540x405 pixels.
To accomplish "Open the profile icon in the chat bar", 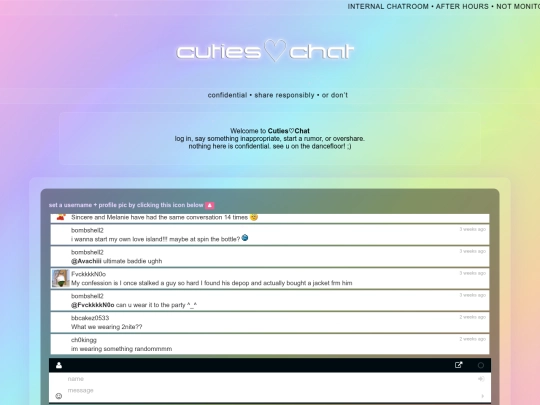I will pyautogui.click(x=59, y=365).
